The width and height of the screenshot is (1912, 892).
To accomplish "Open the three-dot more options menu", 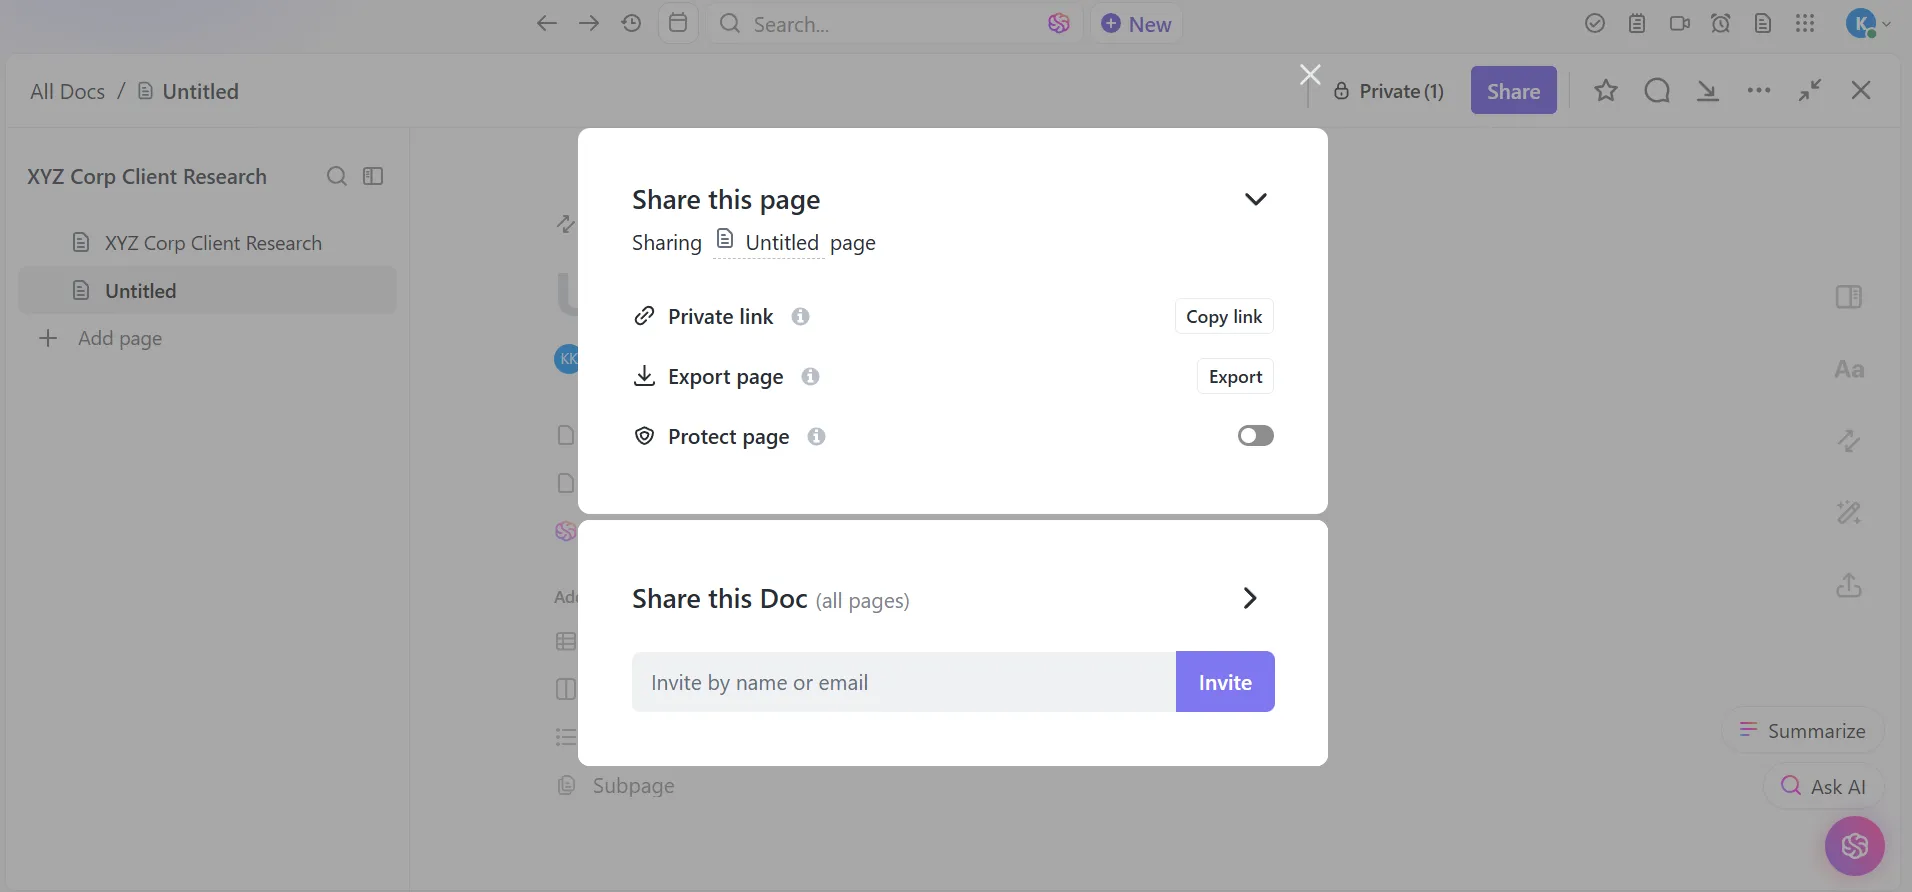I will (x=1759, y=91).
